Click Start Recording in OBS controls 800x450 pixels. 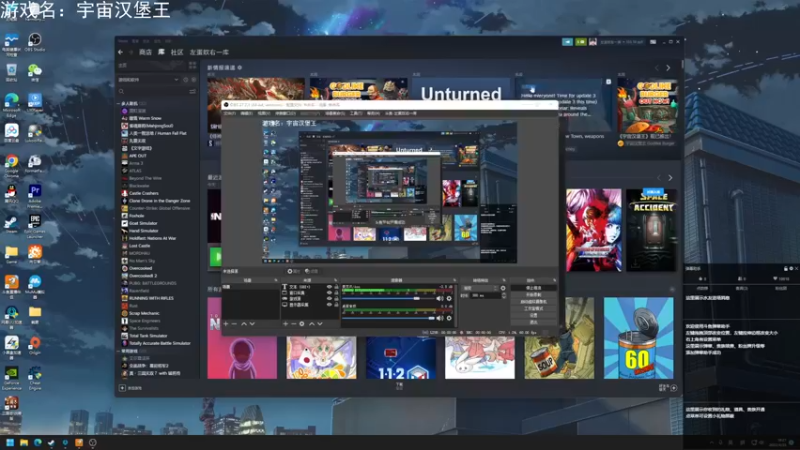pos(533,295)
